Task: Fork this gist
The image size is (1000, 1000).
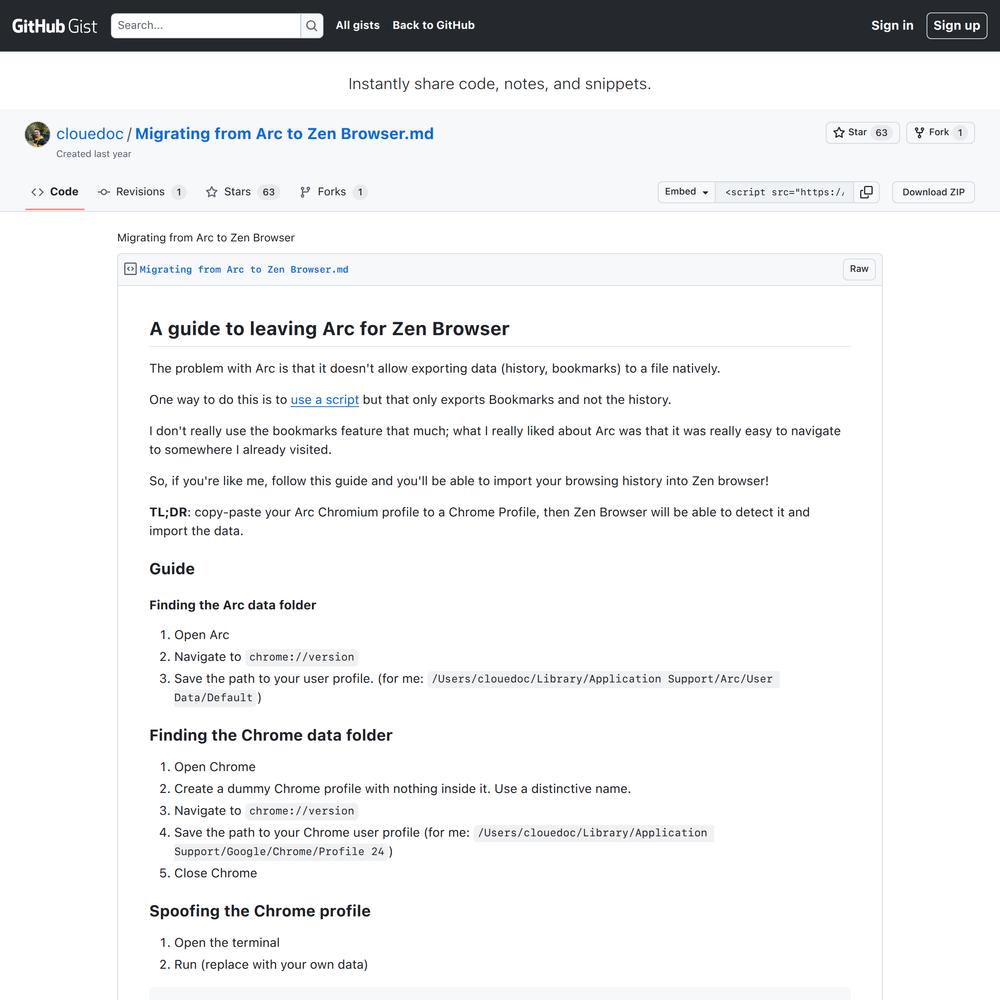Action: (x=940, y=133)
